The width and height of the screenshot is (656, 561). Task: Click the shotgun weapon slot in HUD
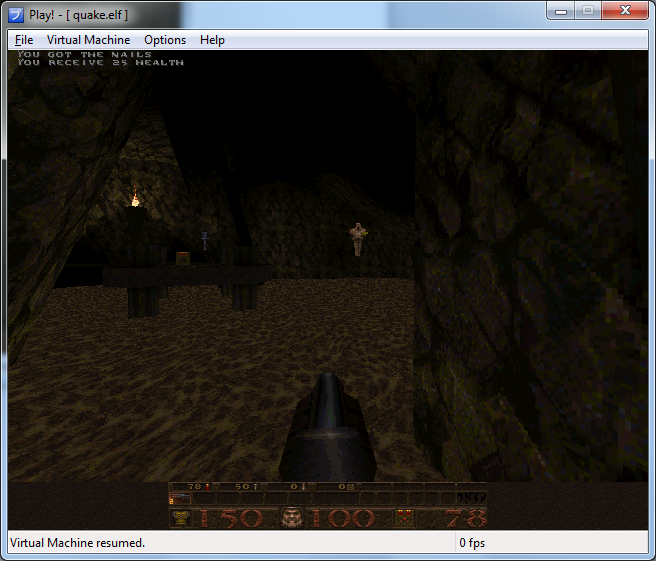pos(180,498)
